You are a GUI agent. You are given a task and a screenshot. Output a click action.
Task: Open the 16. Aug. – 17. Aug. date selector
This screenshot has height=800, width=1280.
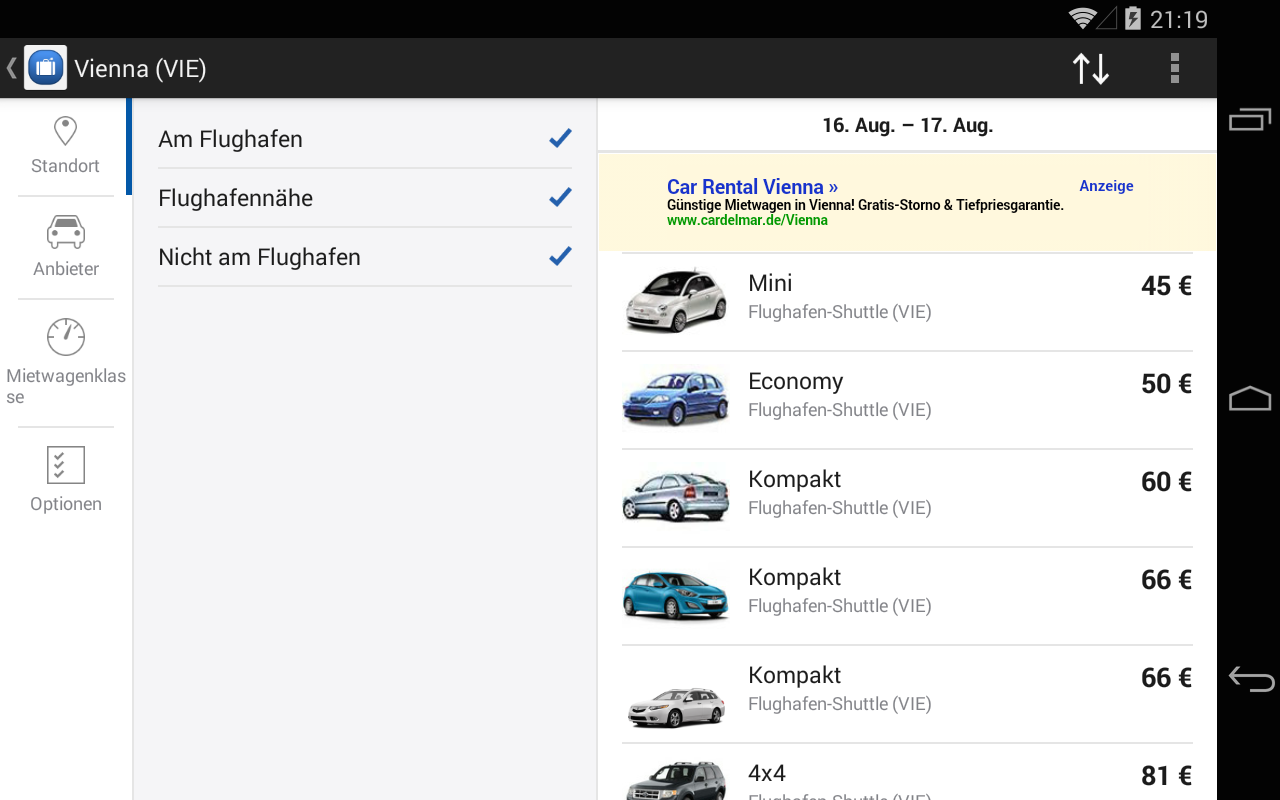906,125
